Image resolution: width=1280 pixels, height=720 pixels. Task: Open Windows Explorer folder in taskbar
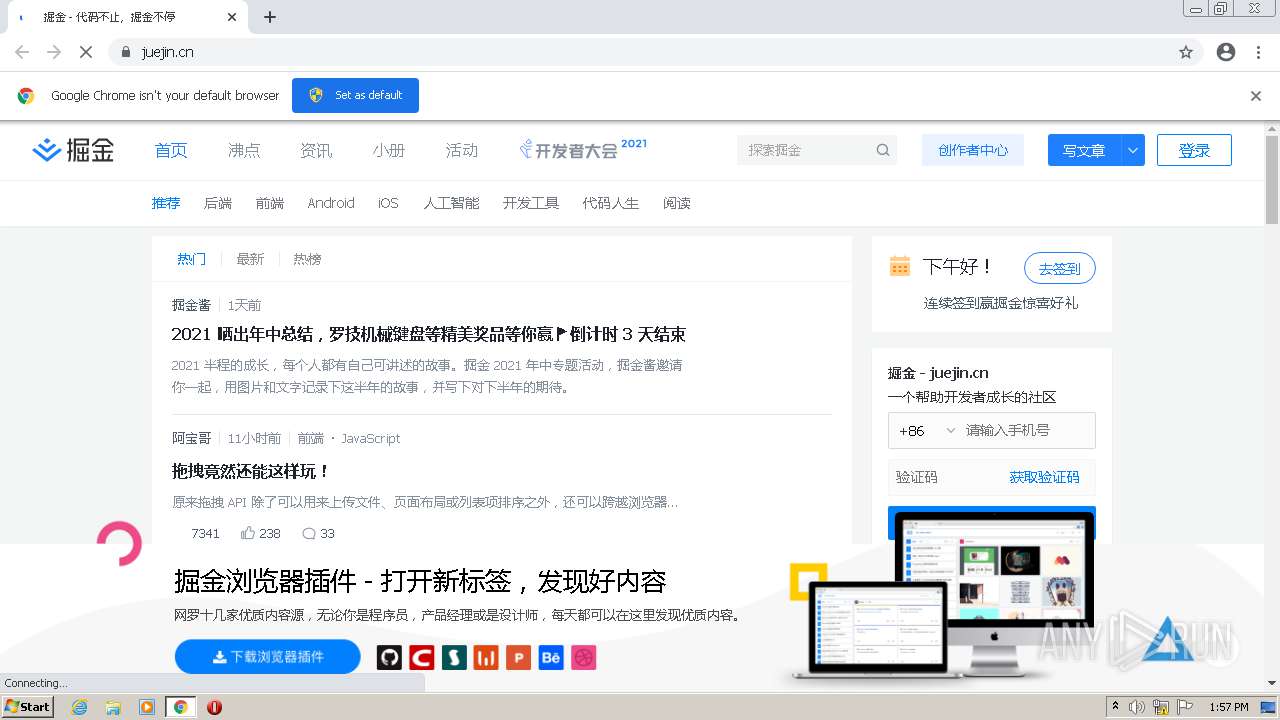click(x=113, y=707)
